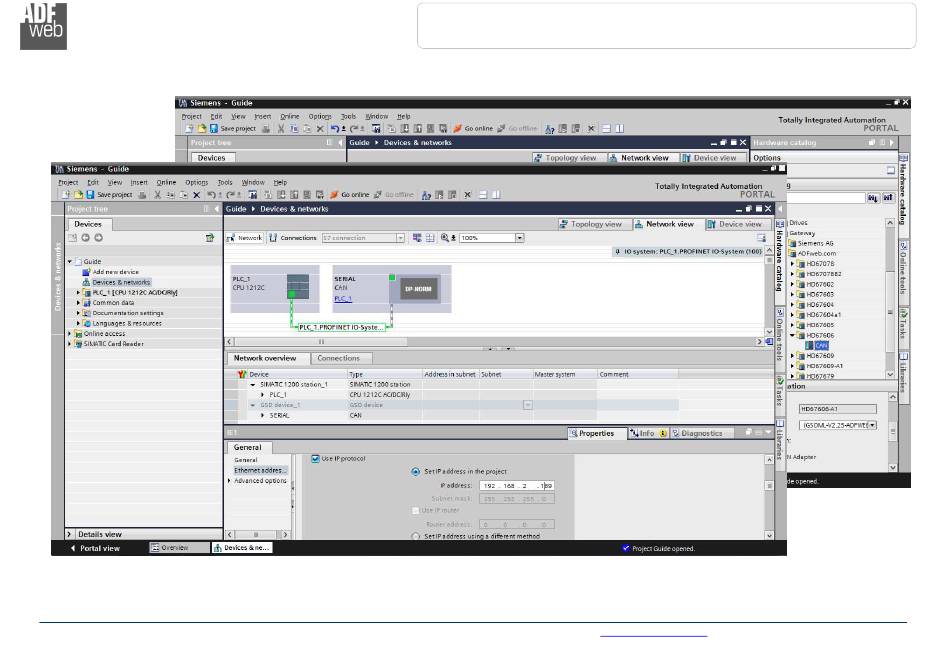Expand HD67605 folder in hardware catalog
Image resolution: width=950 pixels, height=654 pixels.
click(x=792, y=325)
